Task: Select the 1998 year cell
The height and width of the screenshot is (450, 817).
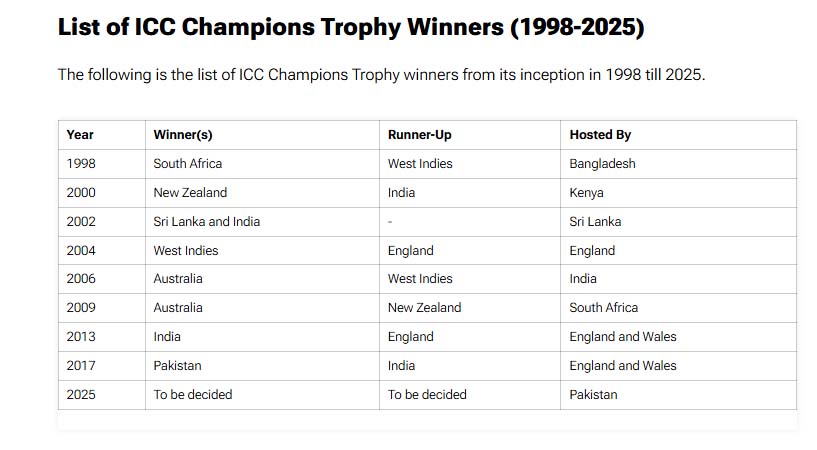Action: (x=81, y=164)
